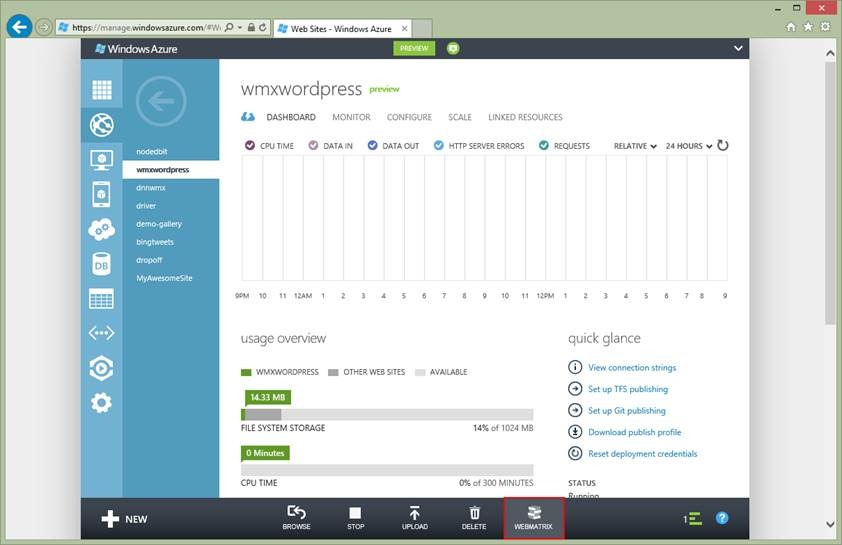
Task: Select the bingtweets site
Action: coord(155,242)
